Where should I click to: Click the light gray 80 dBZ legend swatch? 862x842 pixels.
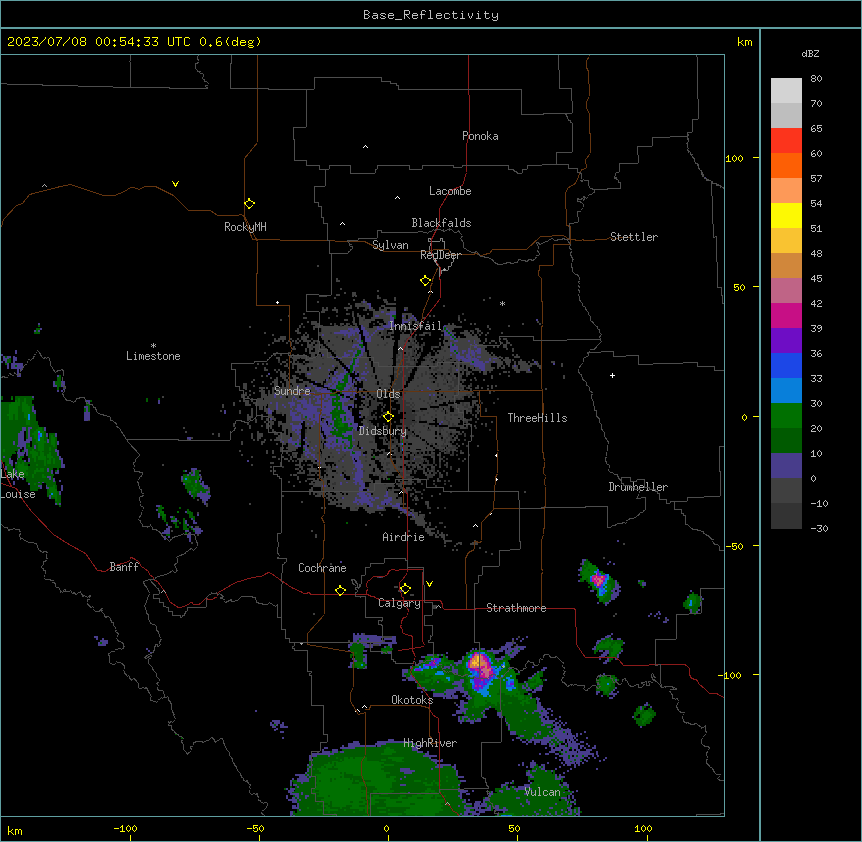[786, 90]
